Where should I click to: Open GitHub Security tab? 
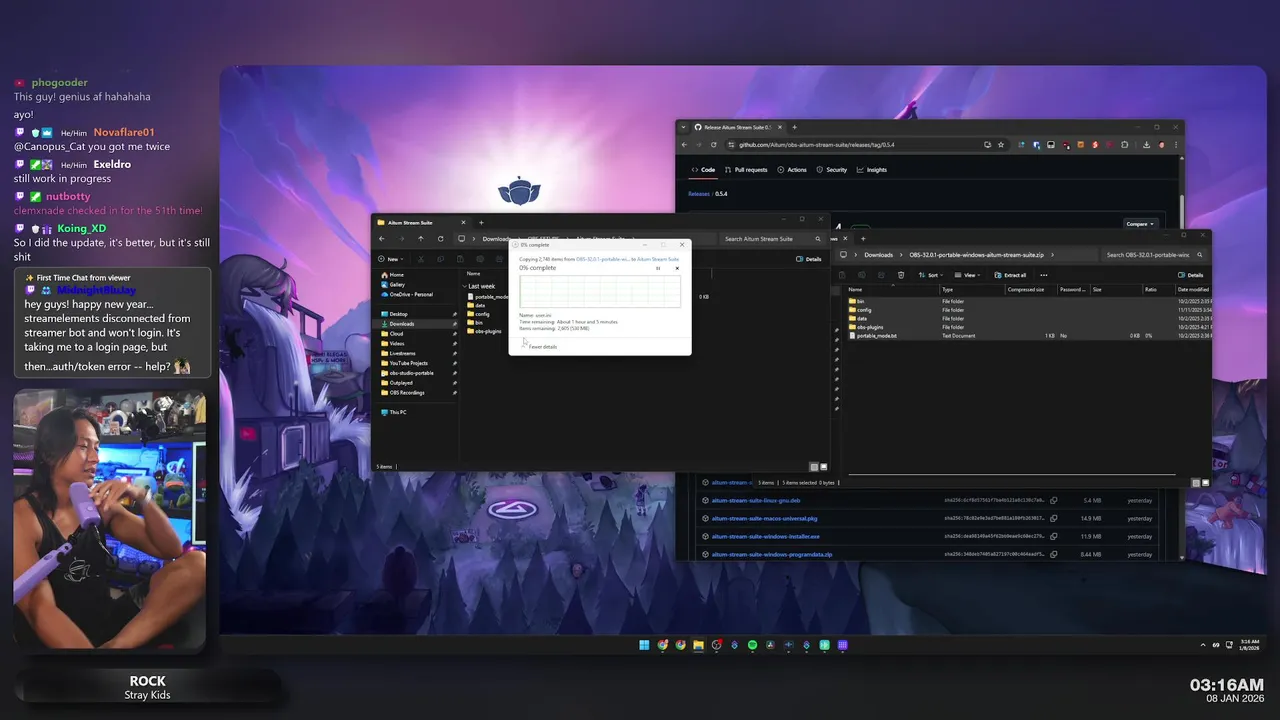(x=832, y=170)
